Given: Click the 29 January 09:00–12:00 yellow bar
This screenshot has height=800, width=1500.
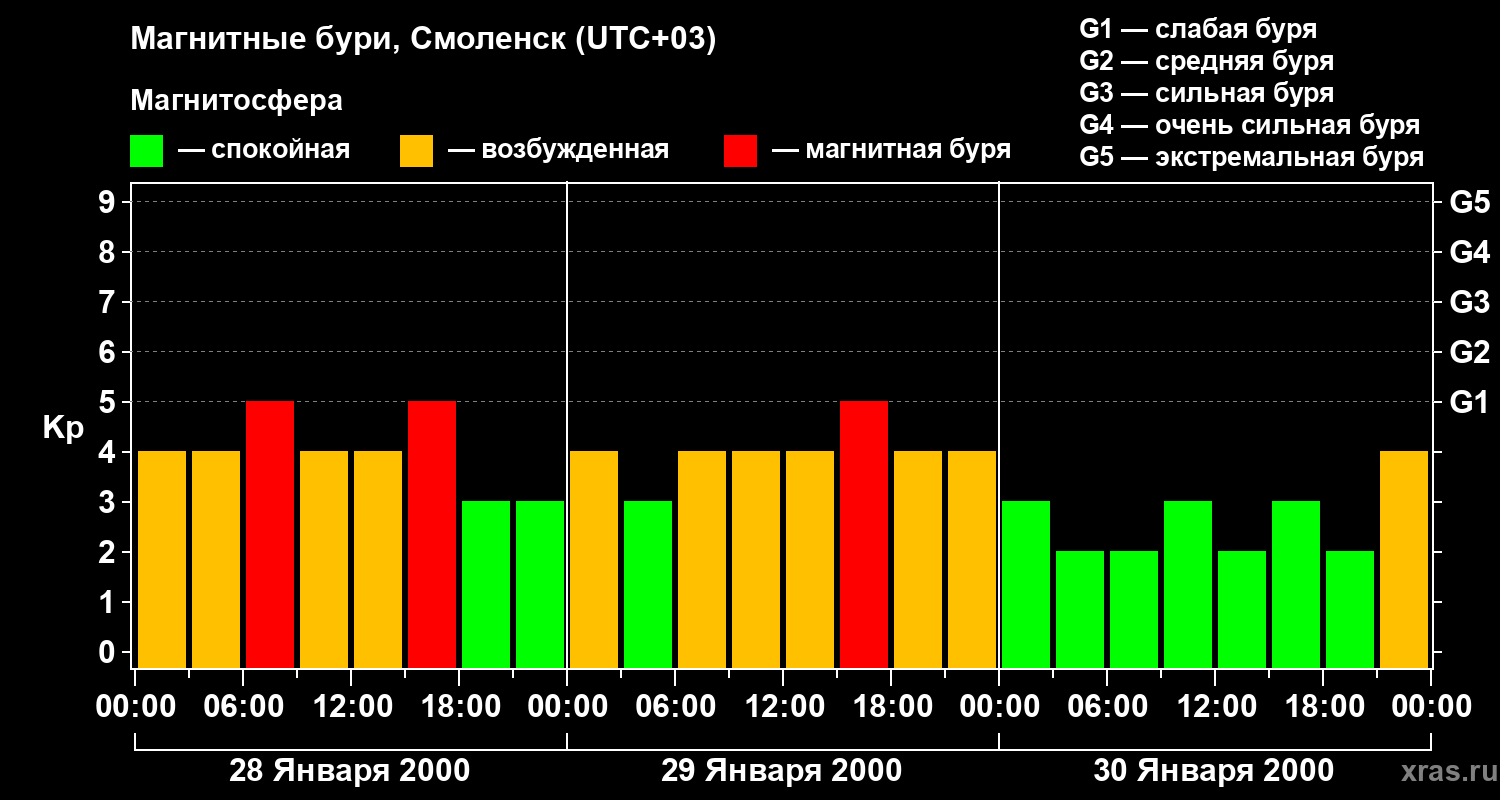Looking at the screenshot, I should point(756,560).
